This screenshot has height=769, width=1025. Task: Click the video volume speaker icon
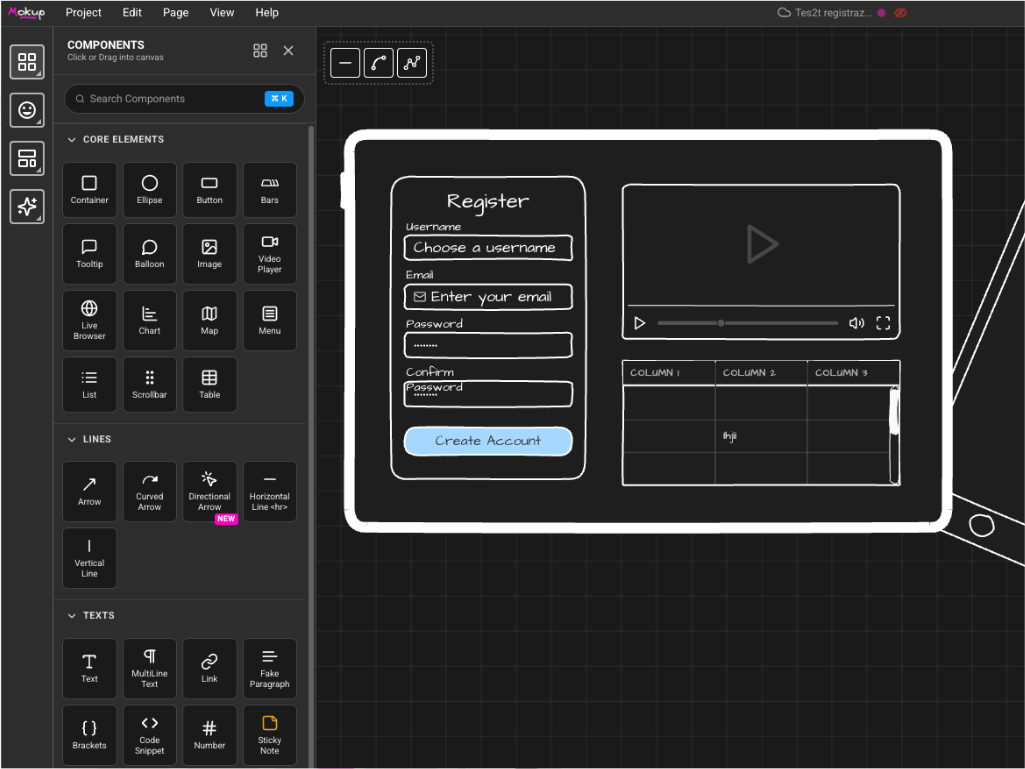(x=856, y=323)
